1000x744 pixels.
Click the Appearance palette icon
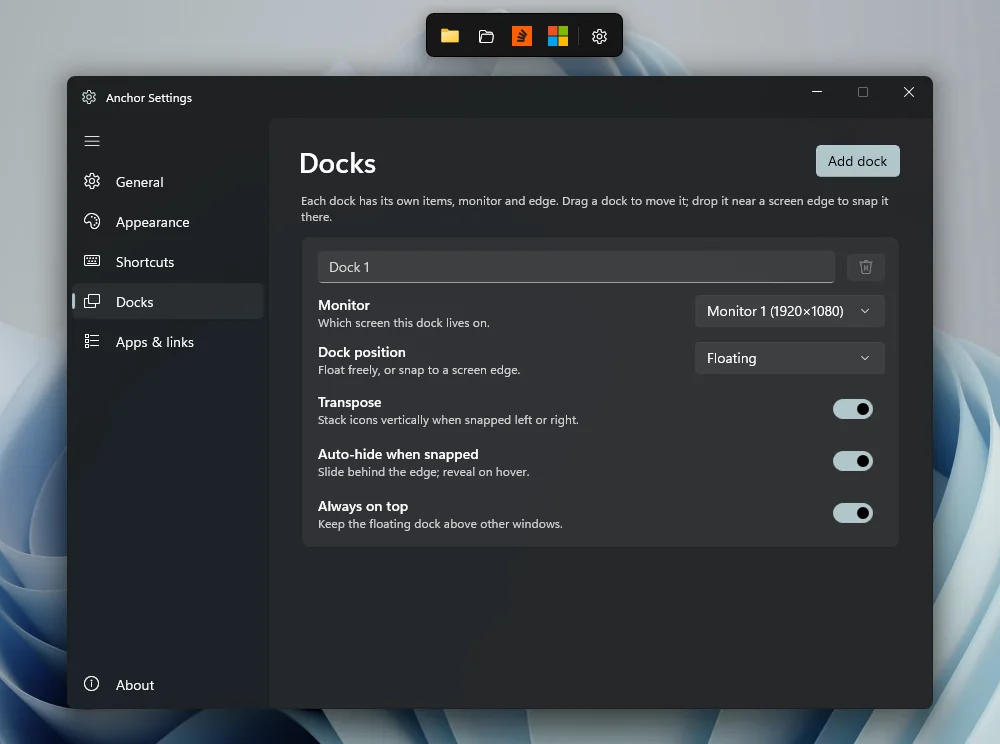click(x=92, y=221)
